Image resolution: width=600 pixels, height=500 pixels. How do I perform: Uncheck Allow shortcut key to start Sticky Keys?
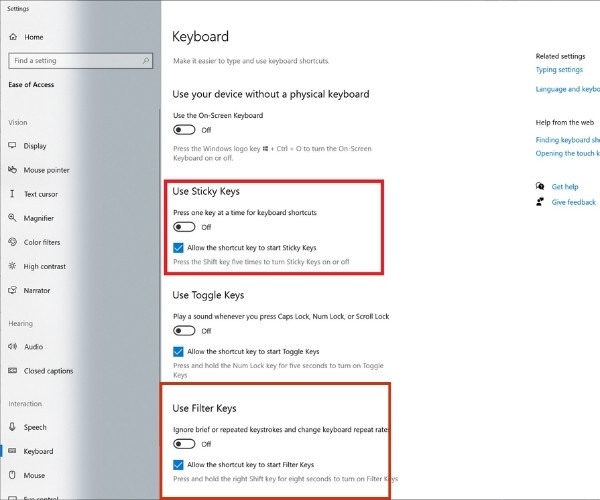178,248
